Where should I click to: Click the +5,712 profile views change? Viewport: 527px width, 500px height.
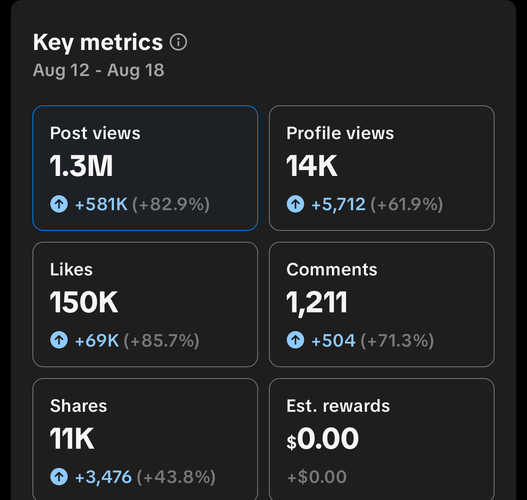(338, 205)
